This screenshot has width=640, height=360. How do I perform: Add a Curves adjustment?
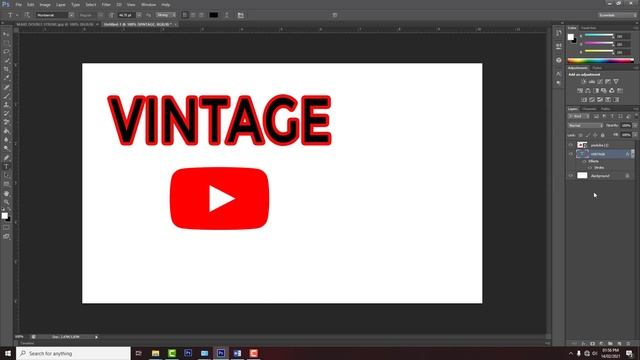point(600,82)
